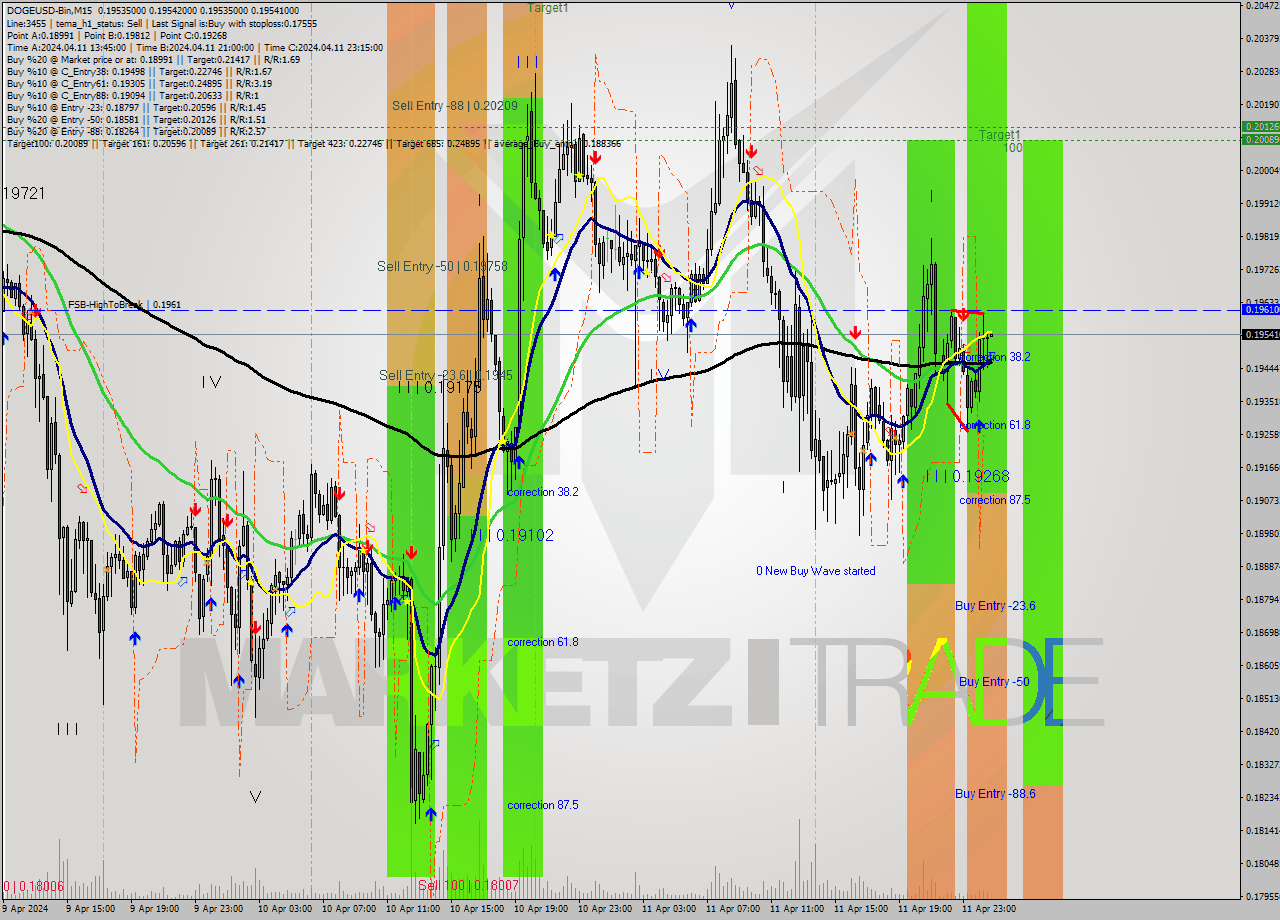Image resolution: width=1280 pixels, height=920 pixels.
Task: Click the 'Buy %10 @ C_Entry38' info line
Action: pyautogui.click(x=139, y=71)
